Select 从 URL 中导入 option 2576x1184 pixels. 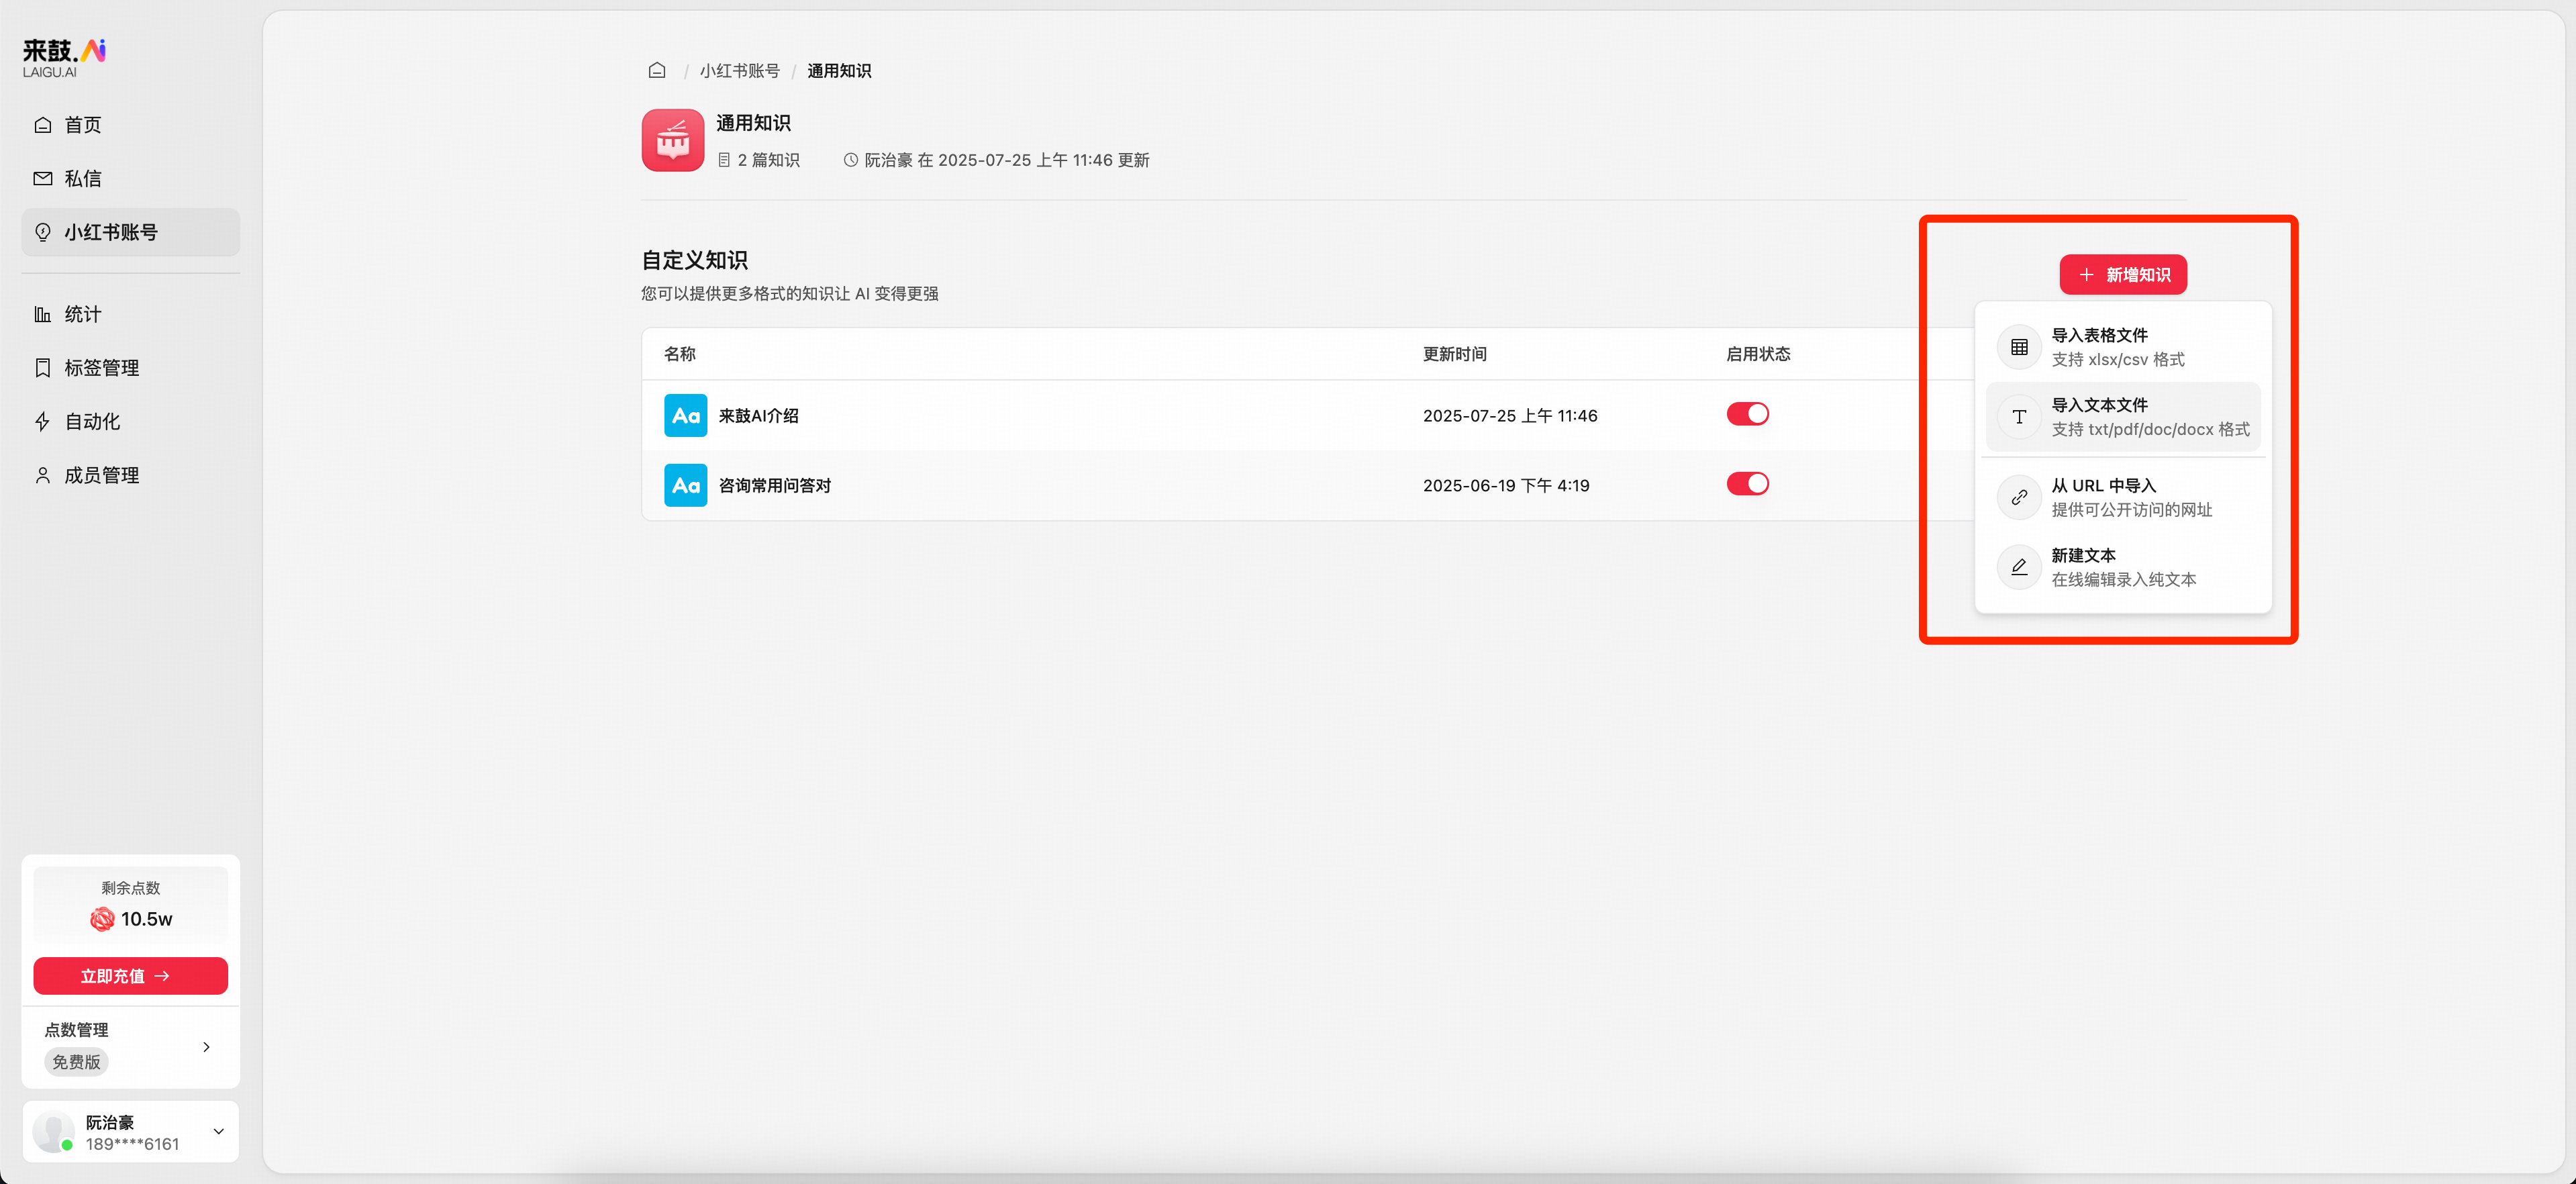[2122, 497]
